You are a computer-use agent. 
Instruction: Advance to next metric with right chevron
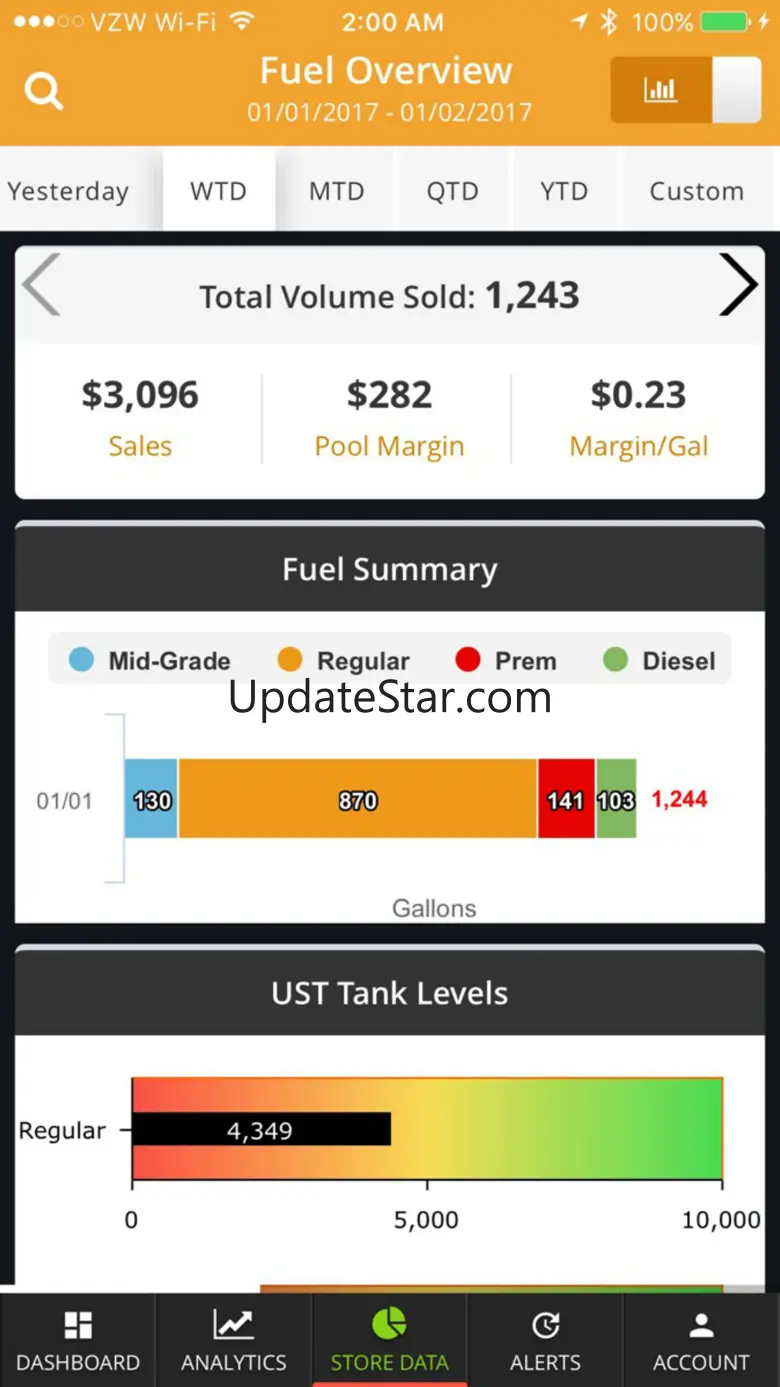tap(738, 286)
